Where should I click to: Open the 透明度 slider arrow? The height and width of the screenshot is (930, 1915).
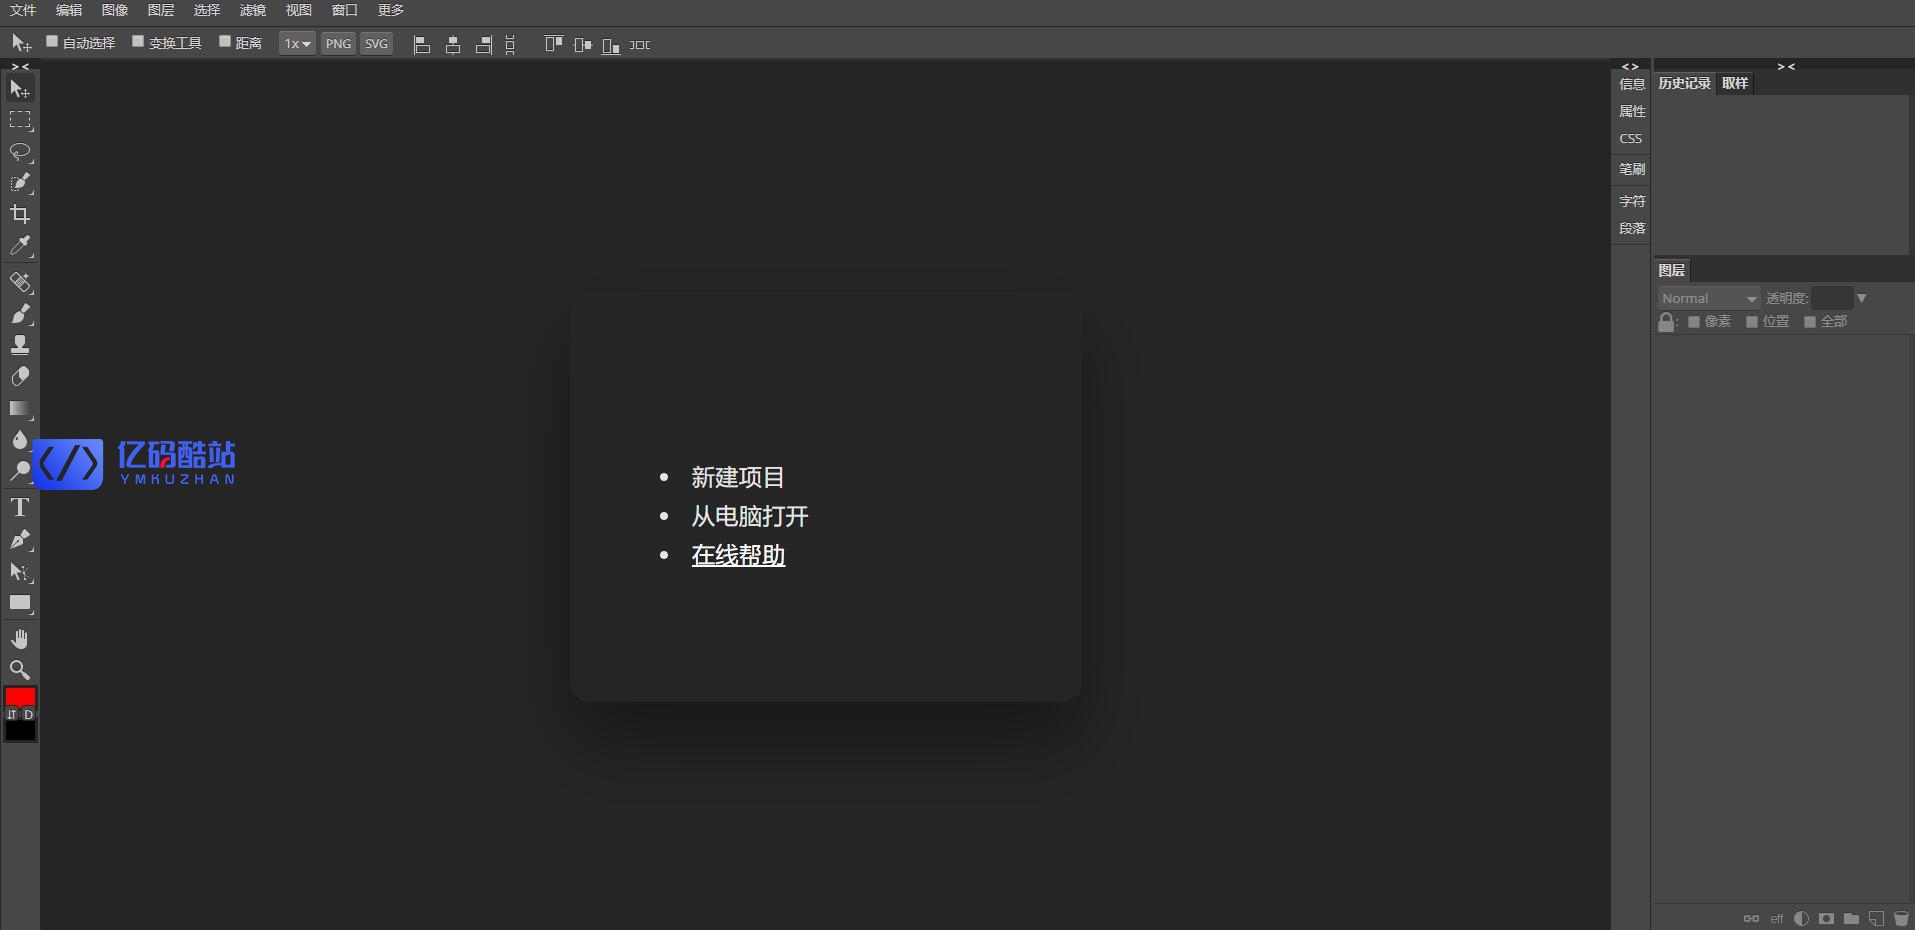click(1862, 298)
